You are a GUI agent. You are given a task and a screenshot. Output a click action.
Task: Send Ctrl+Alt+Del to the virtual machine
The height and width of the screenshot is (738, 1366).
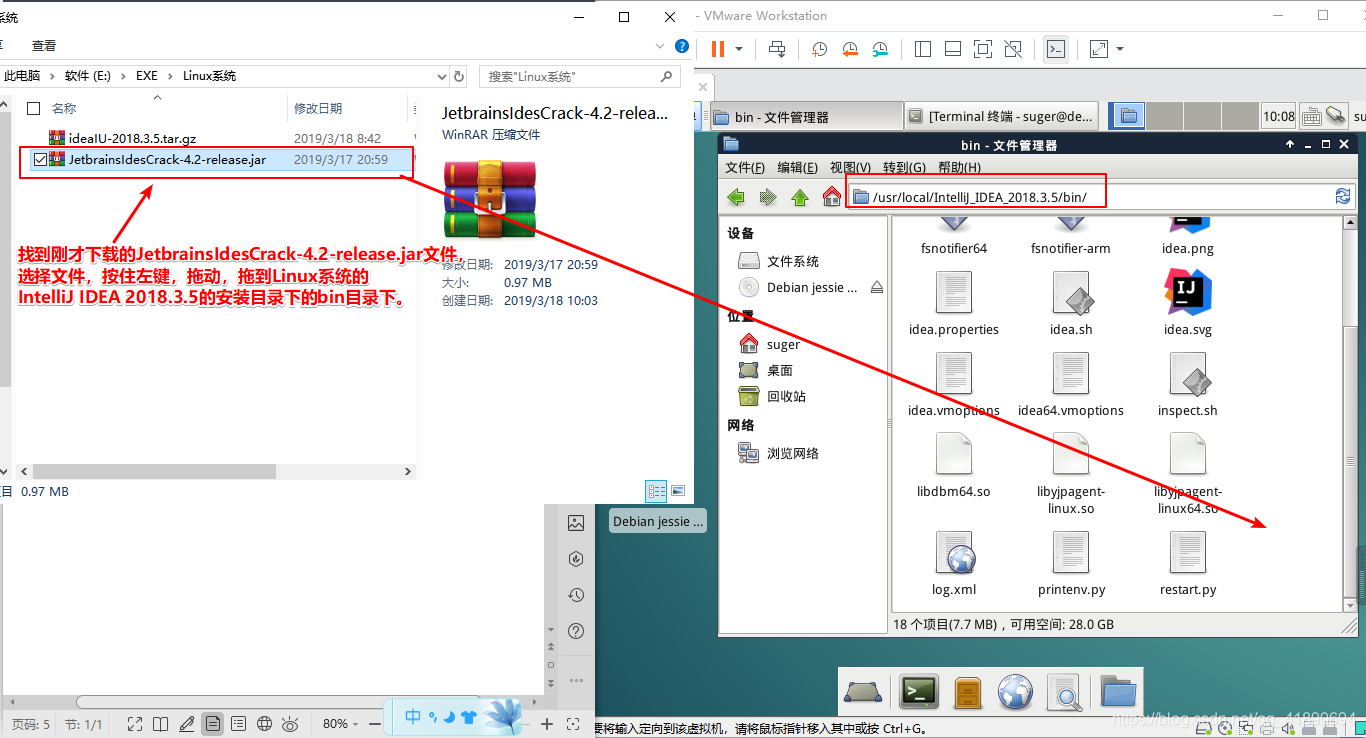[x=777, y=49]
